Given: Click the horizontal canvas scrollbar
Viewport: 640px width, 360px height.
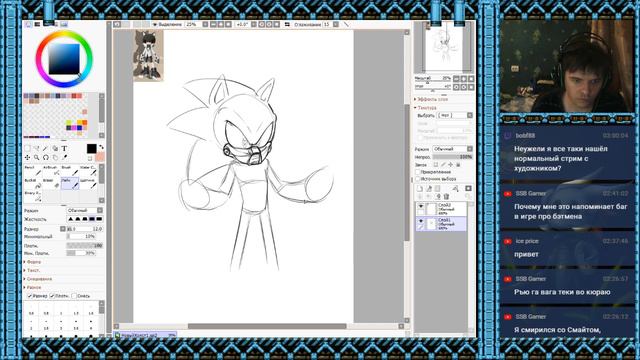Looking at the screenshot, I should [x=267, y=326].
